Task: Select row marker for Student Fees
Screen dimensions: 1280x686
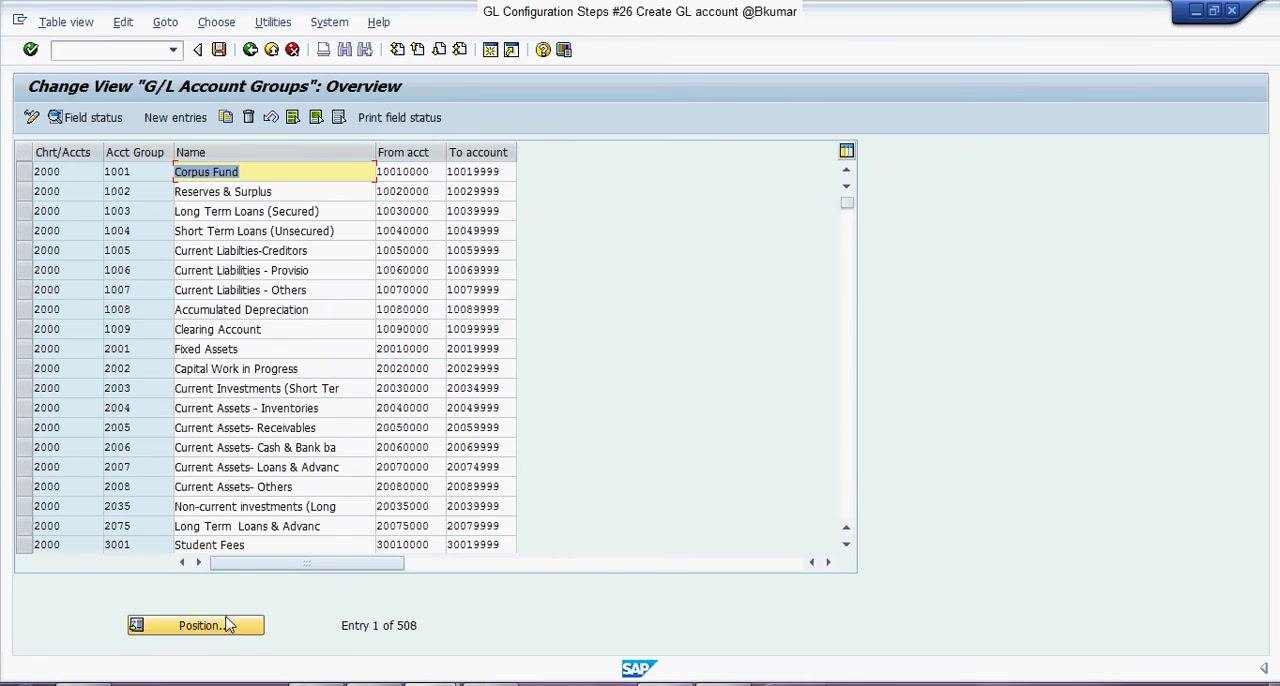Action: (x=23, y=545)
